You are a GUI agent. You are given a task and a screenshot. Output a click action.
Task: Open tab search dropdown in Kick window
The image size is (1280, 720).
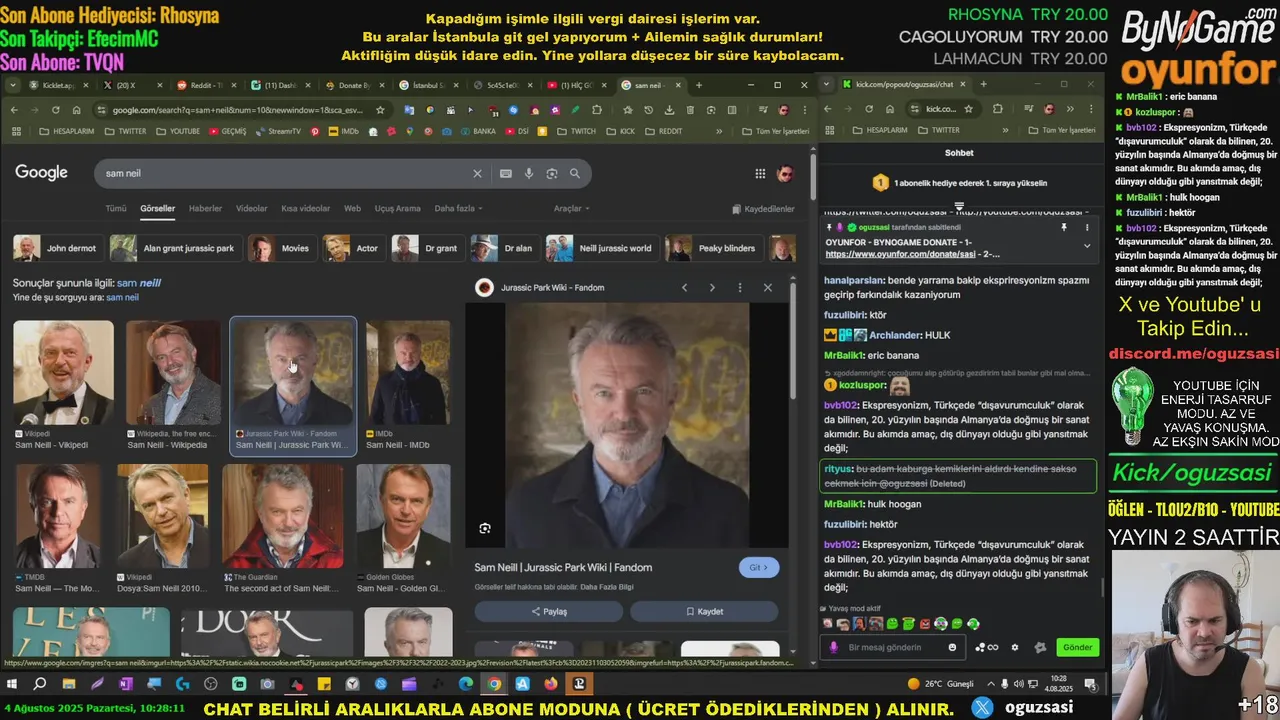tap(826, 84)
